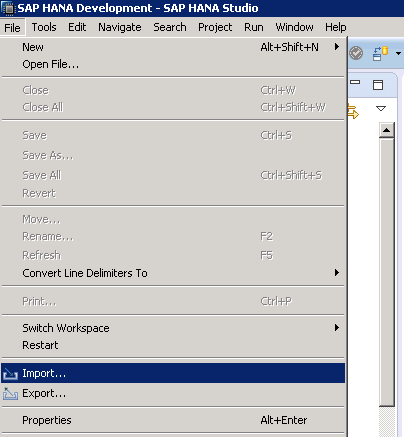Minimize the view panel
This screenshot has height=437, width=404.
click(355, 82)
